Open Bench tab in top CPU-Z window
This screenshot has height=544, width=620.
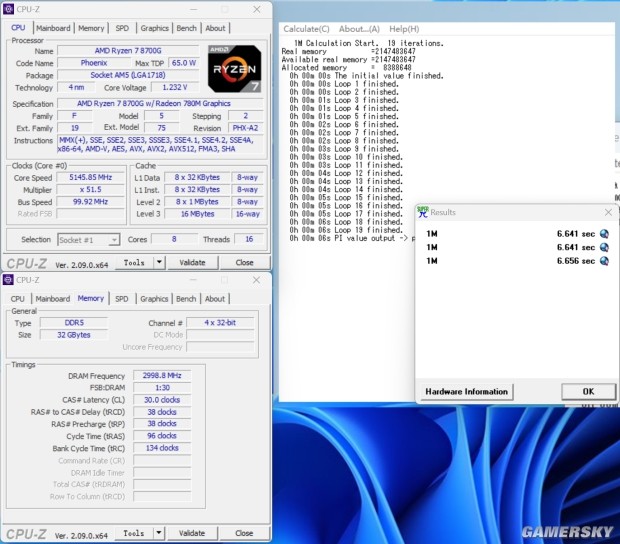(186, 28)
